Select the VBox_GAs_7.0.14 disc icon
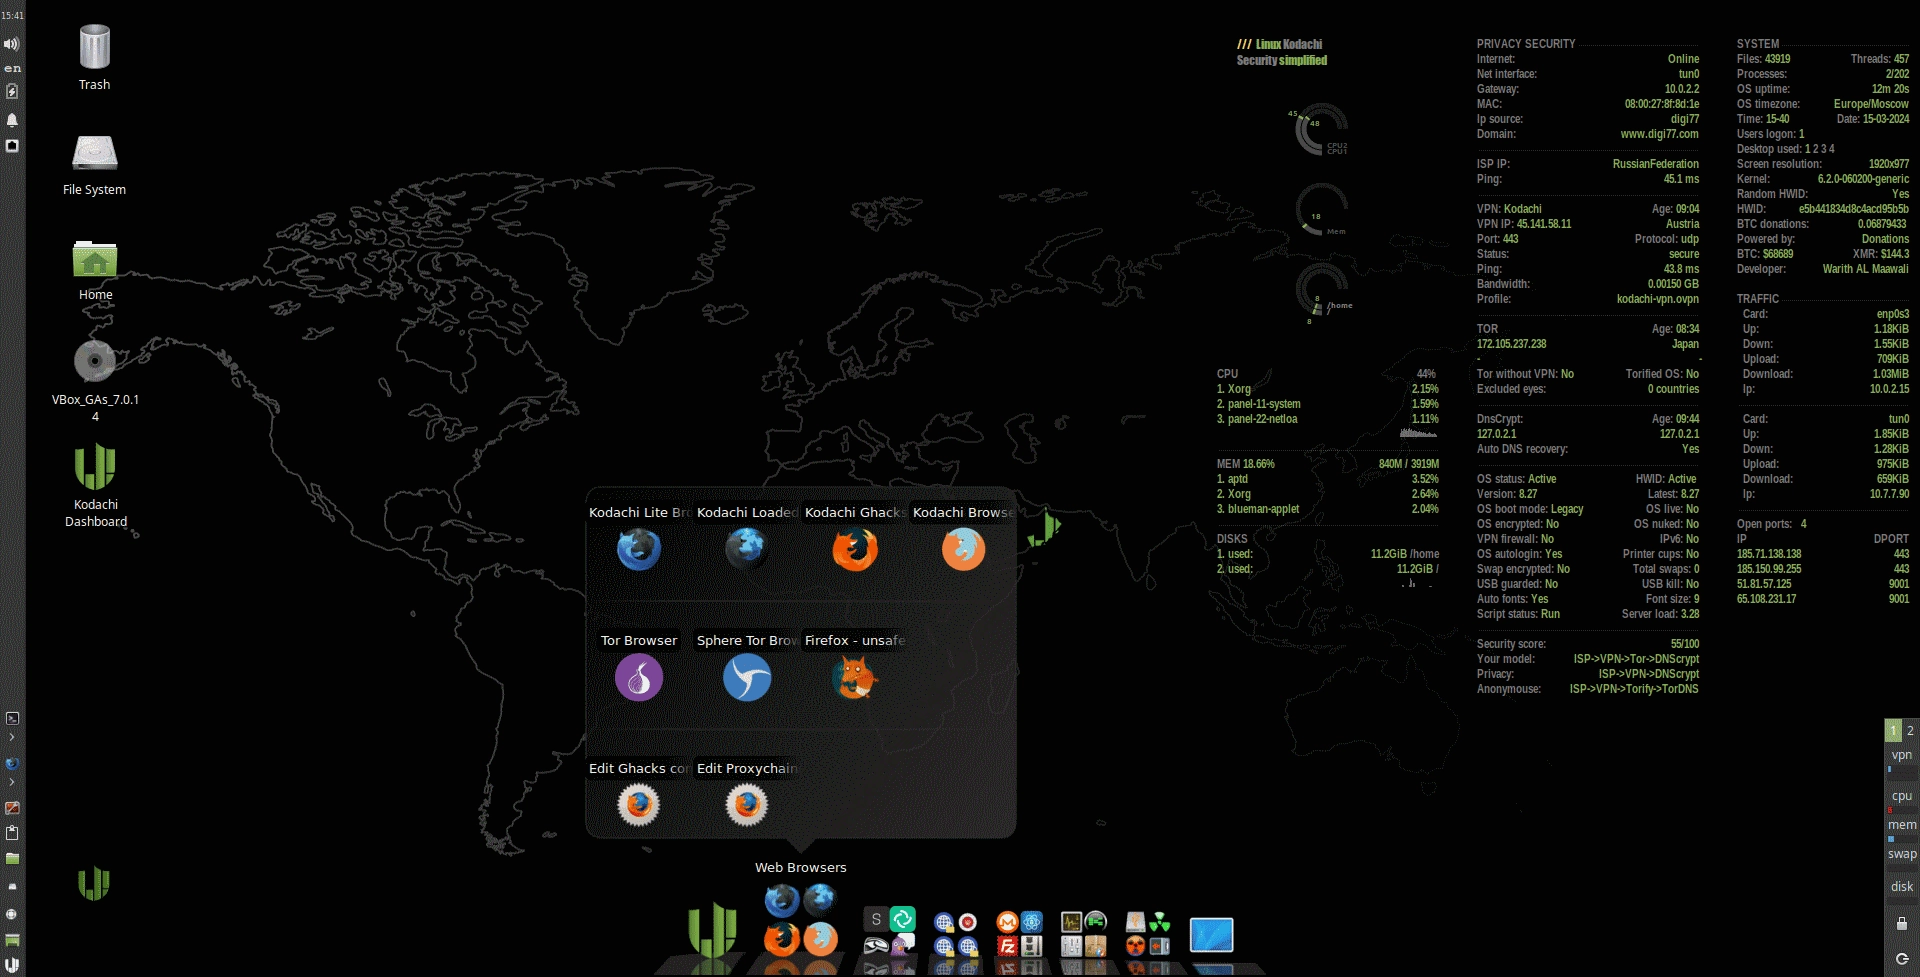 [95, 380]
